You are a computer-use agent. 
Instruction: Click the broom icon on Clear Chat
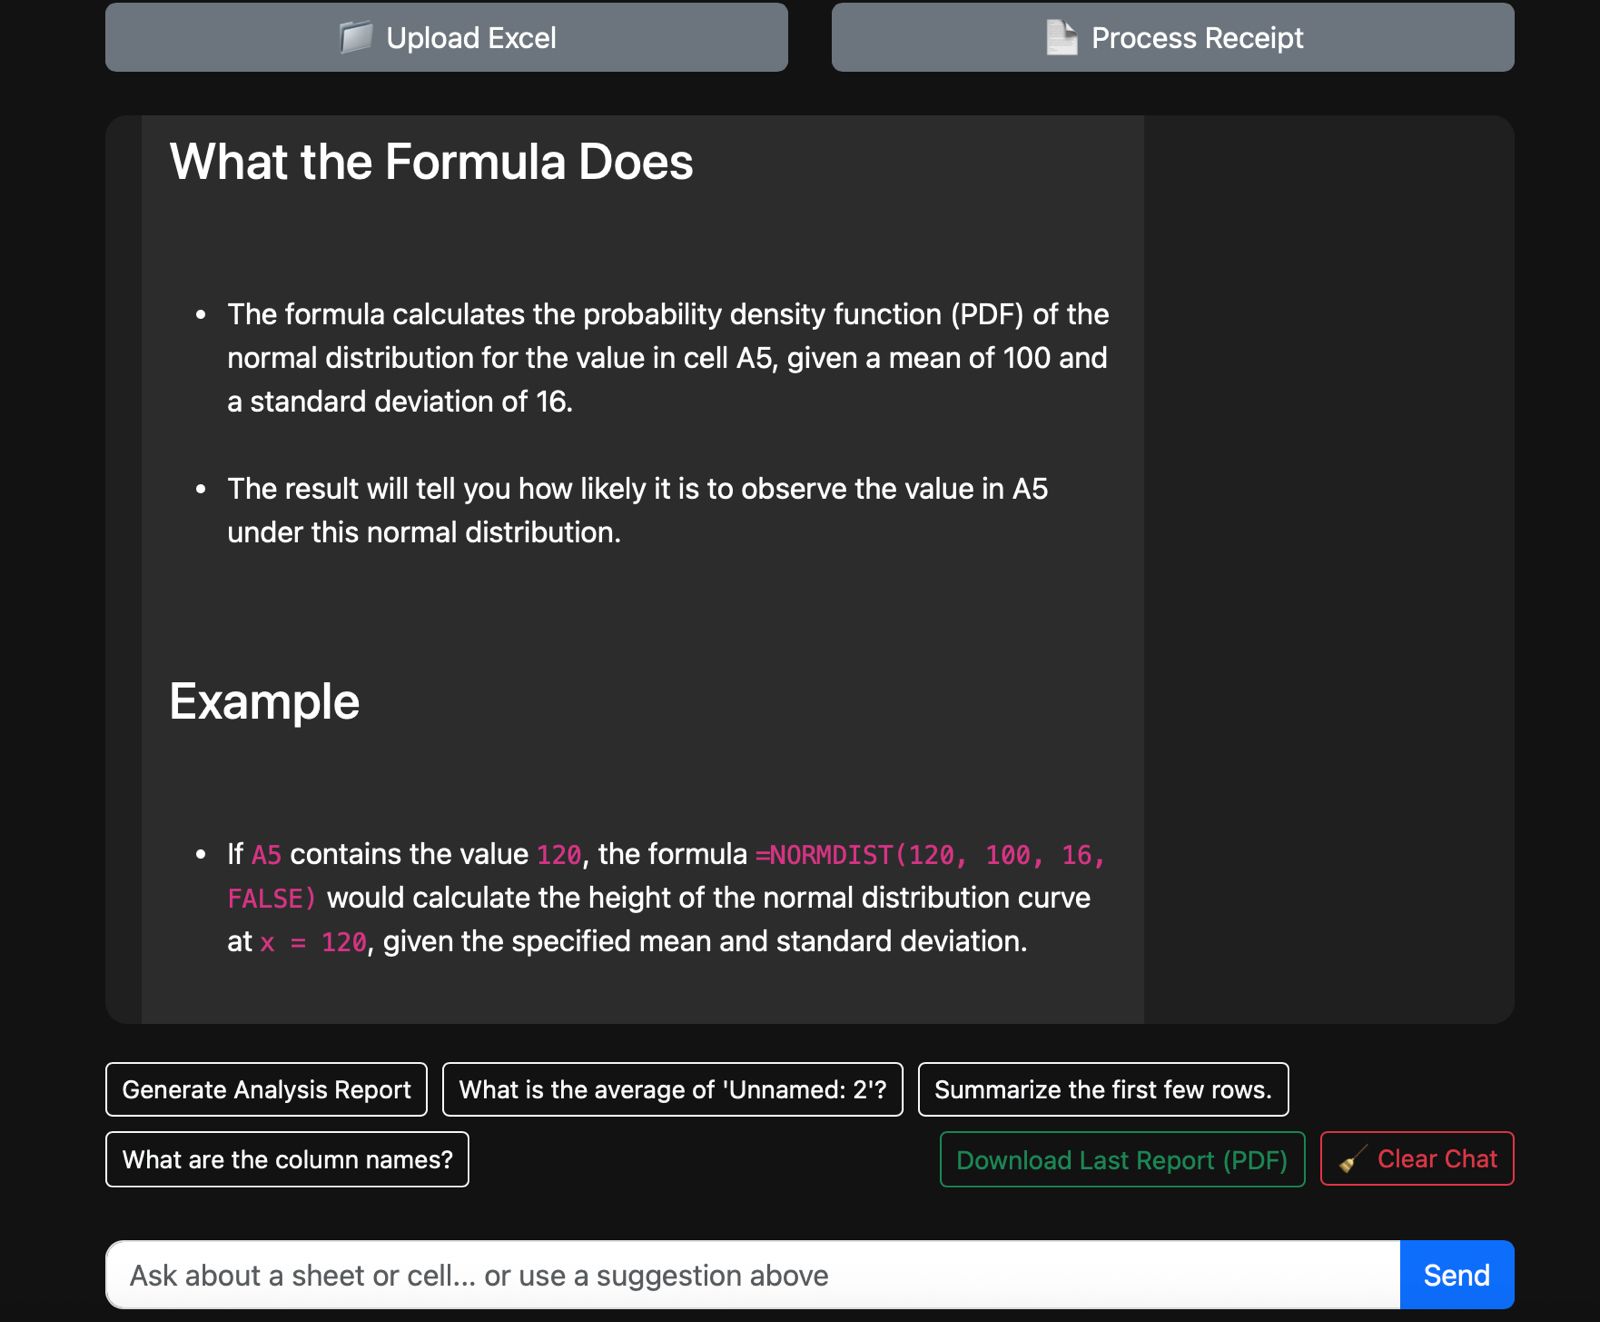point(1353,1160)
